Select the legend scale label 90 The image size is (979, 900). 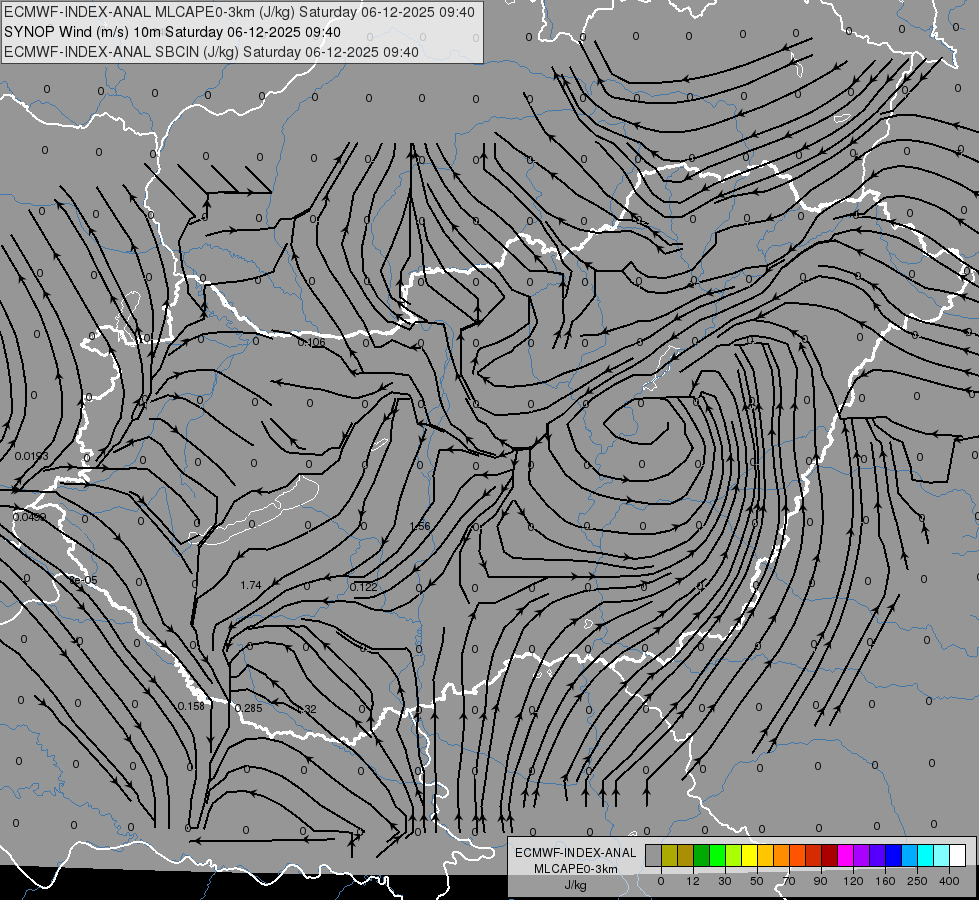pyautogui.click(x=821, y=881)
